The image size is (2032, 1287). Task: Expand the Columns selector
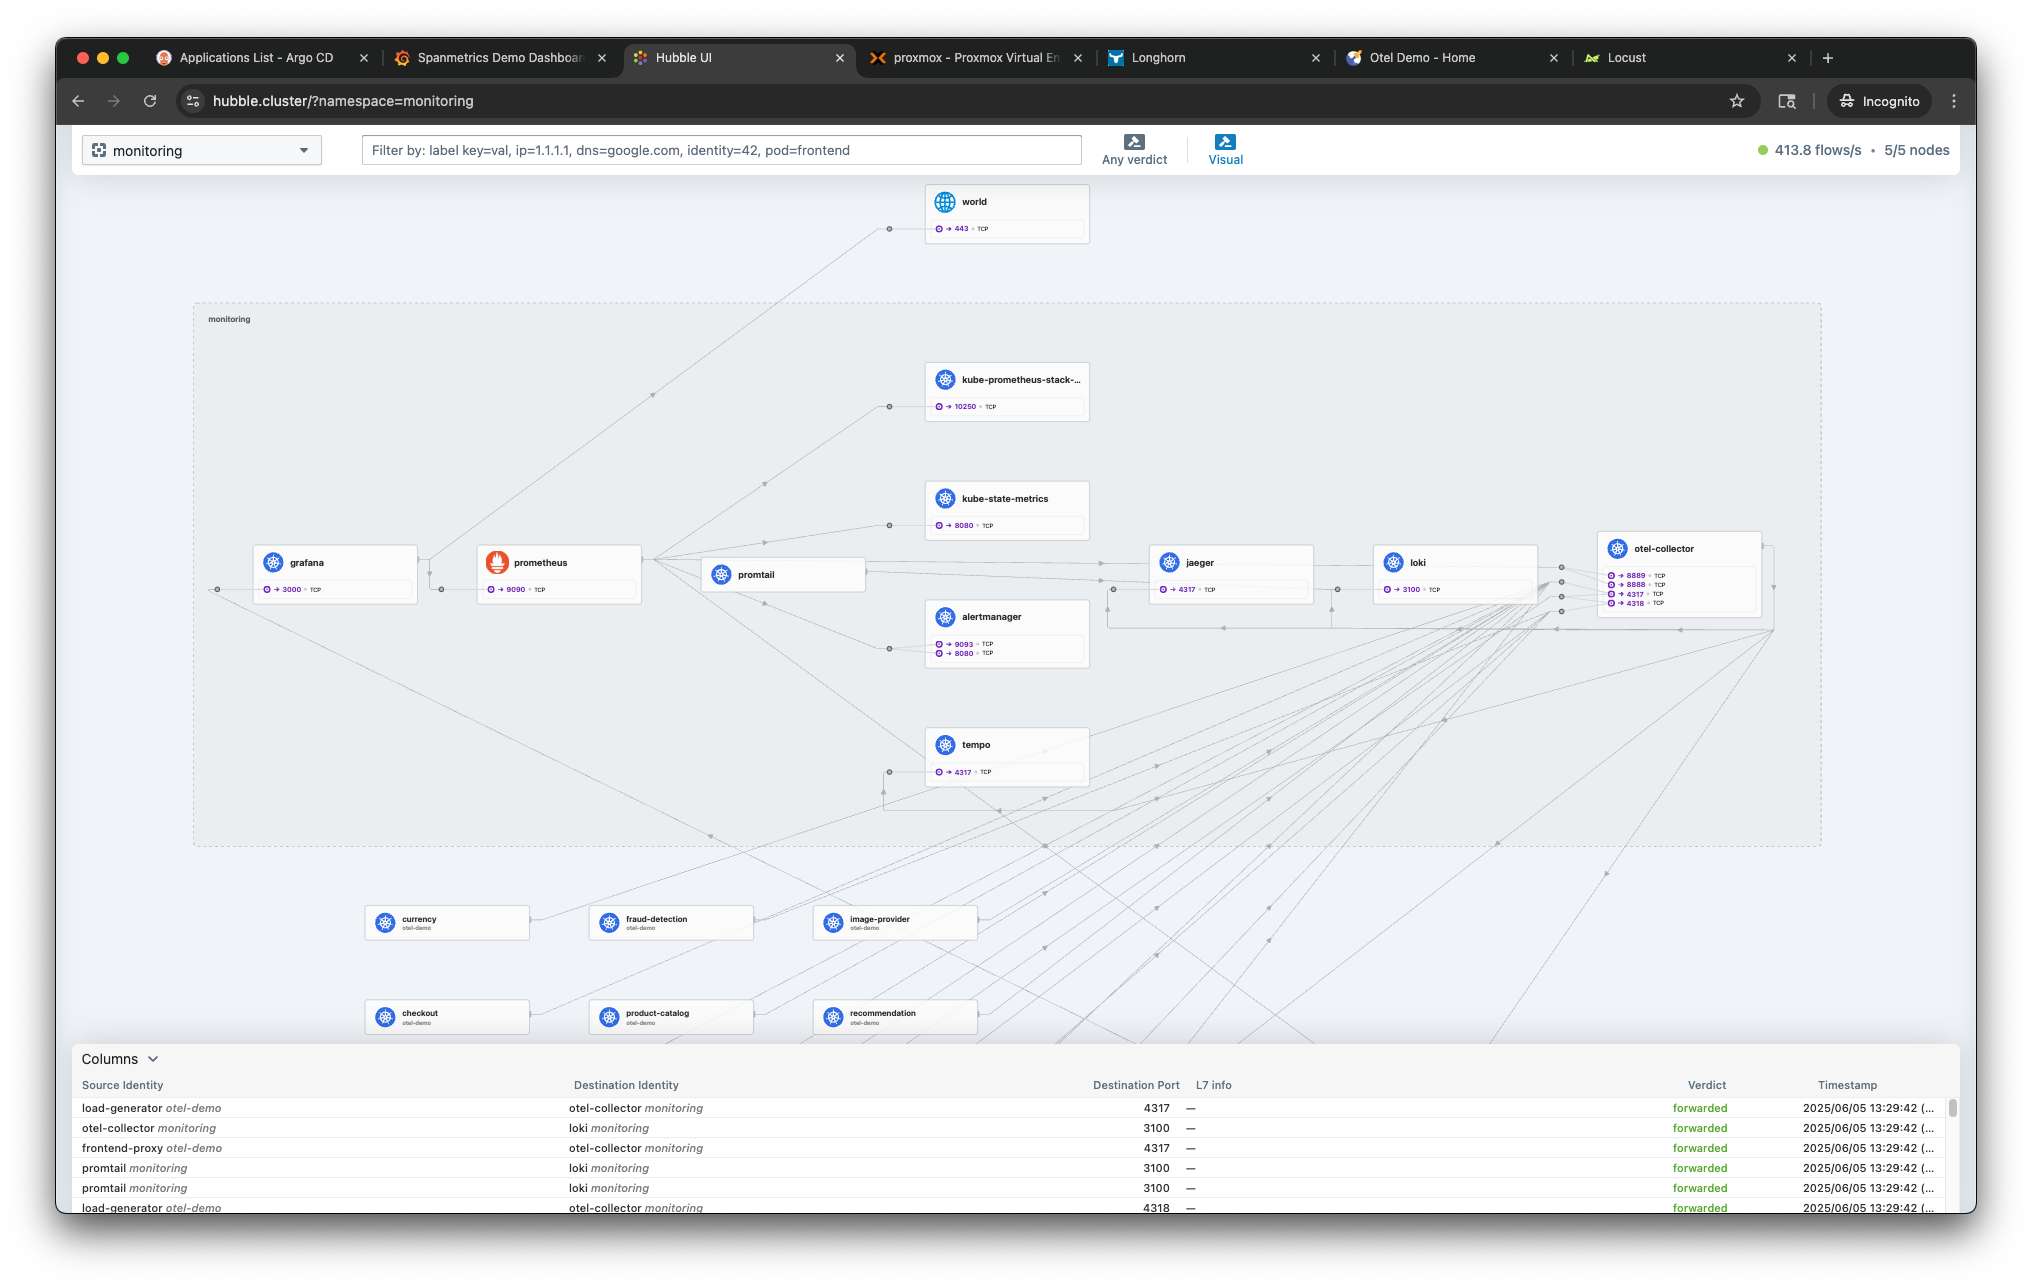pos(120,1059)
